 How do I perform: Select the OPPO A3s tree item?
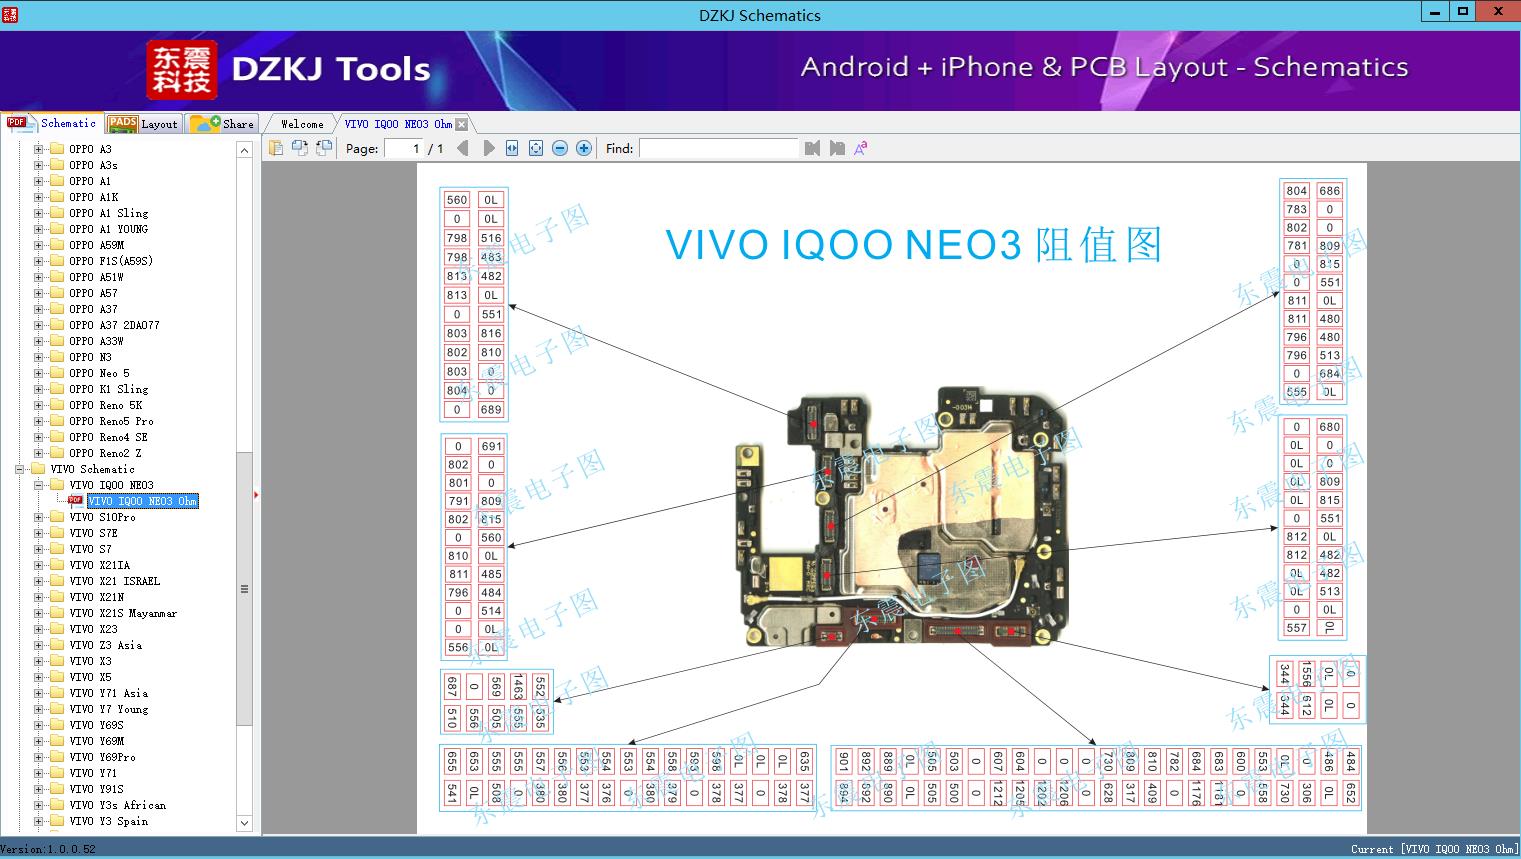coord(93,165)
